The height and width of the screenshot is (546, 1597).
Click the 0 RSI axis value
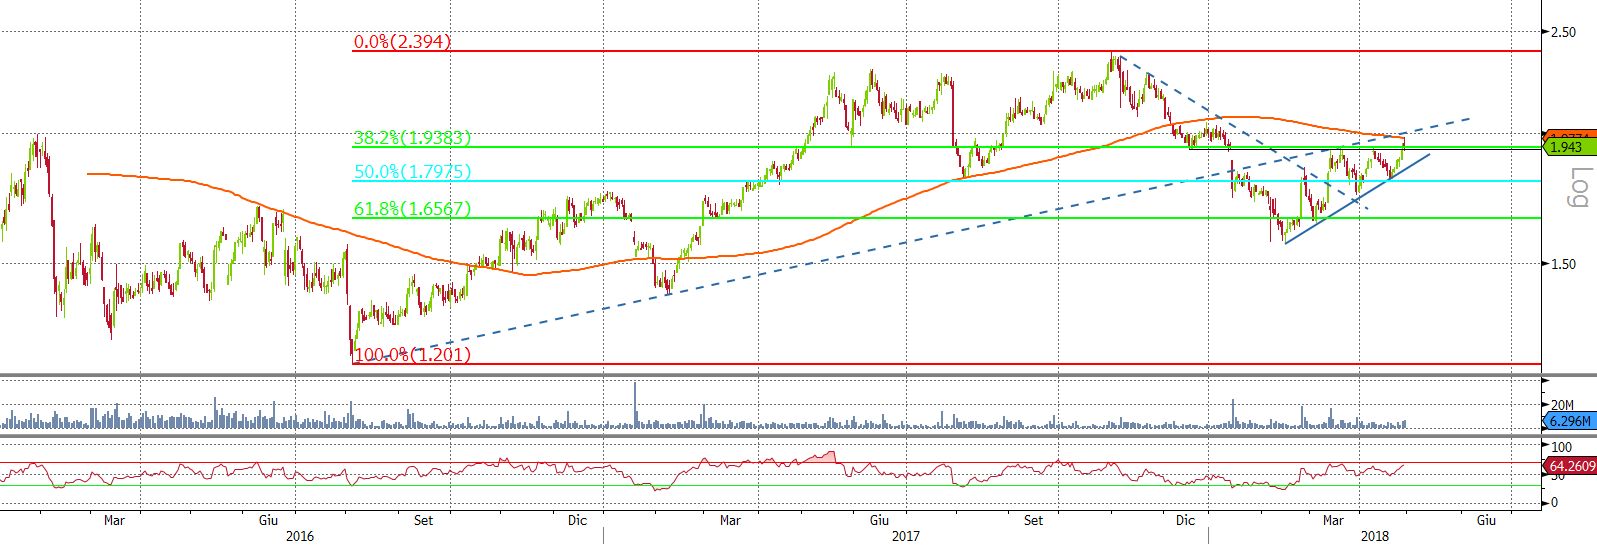[1554, 502]
